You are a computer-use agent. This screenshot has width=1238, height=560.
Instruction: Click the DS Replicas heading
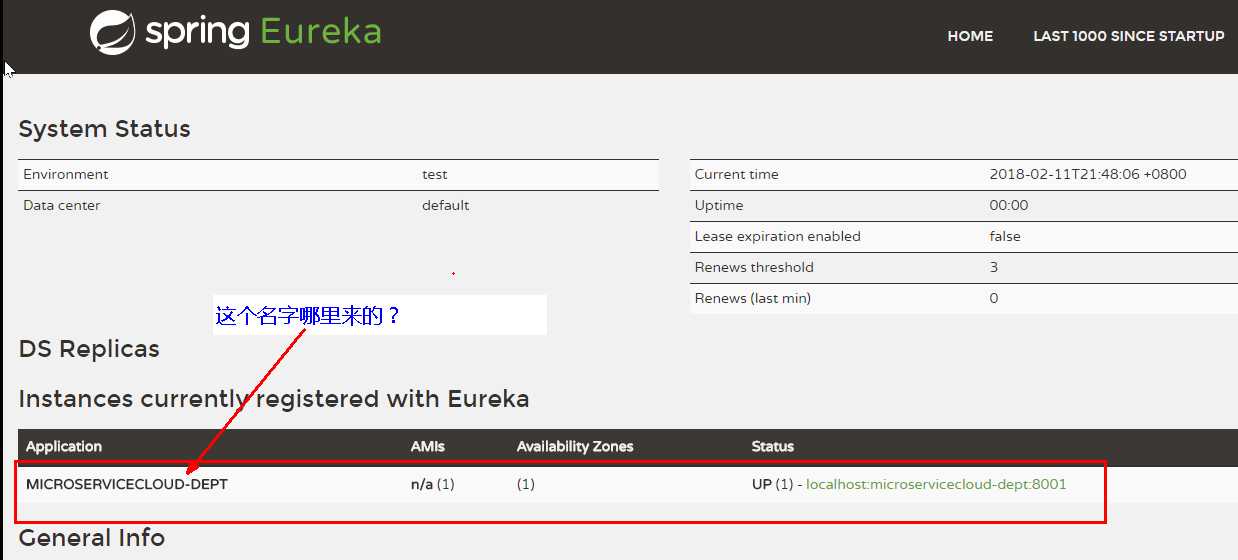tap(89, 349)
